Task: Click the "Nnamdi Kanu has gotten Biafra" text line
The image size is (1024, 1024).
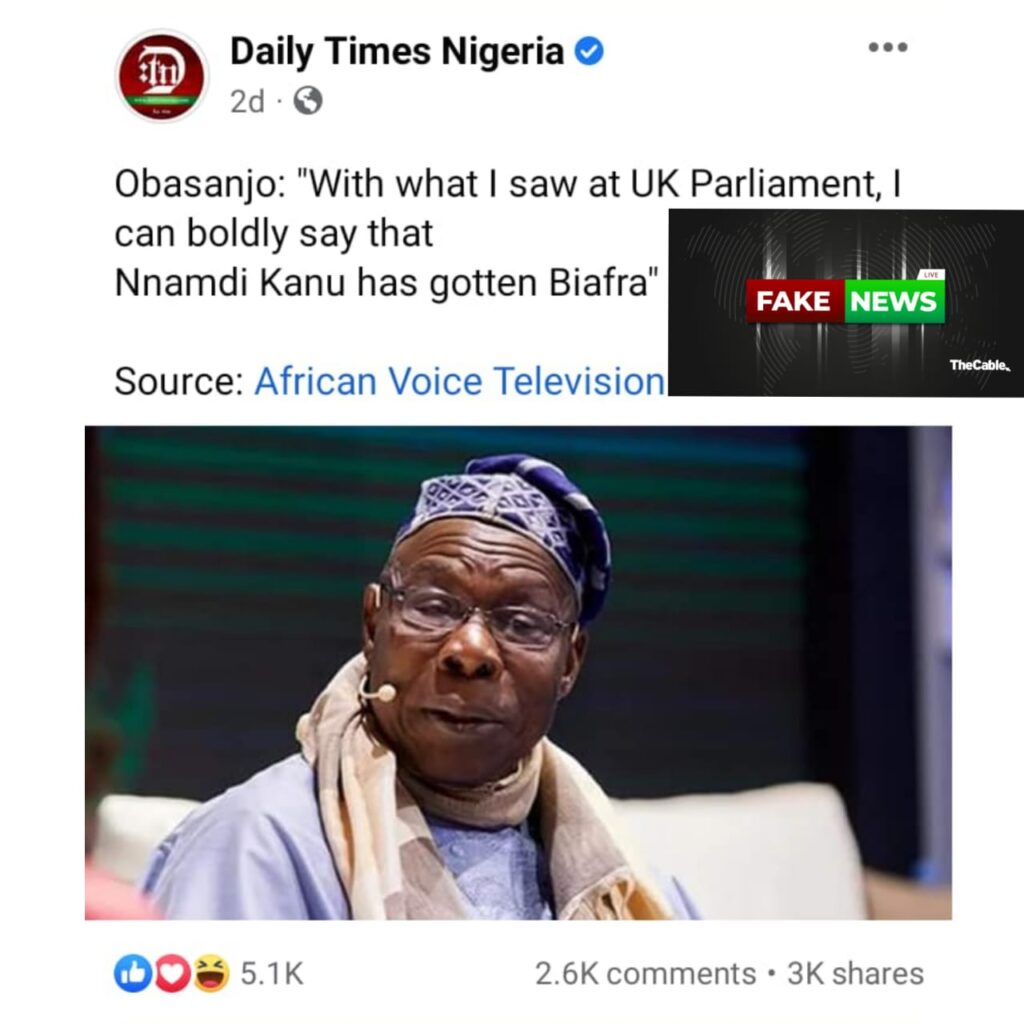Action: coord(387,283)
